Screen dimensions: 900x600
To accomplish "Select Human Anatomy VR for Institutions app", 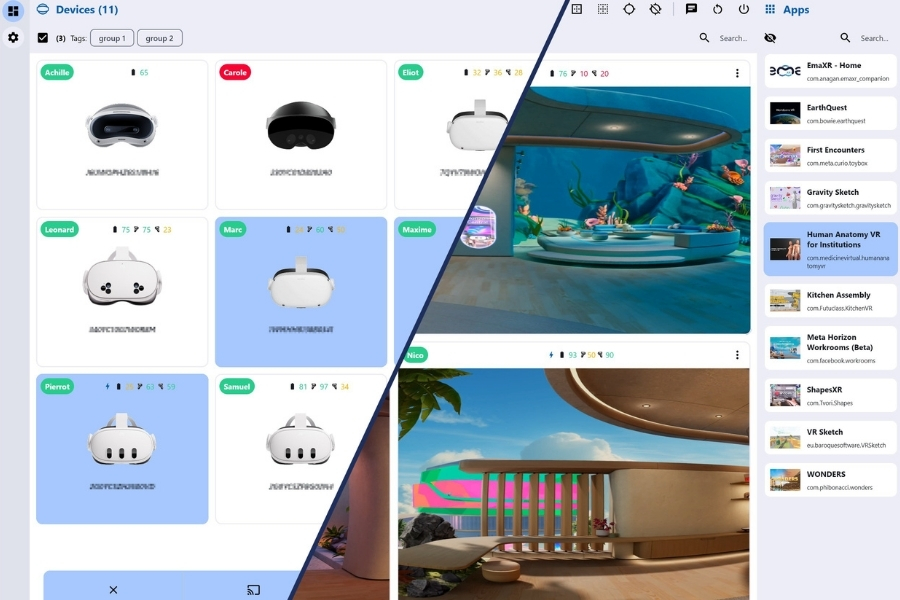I will pyautogui.click(x=830, y=249).
